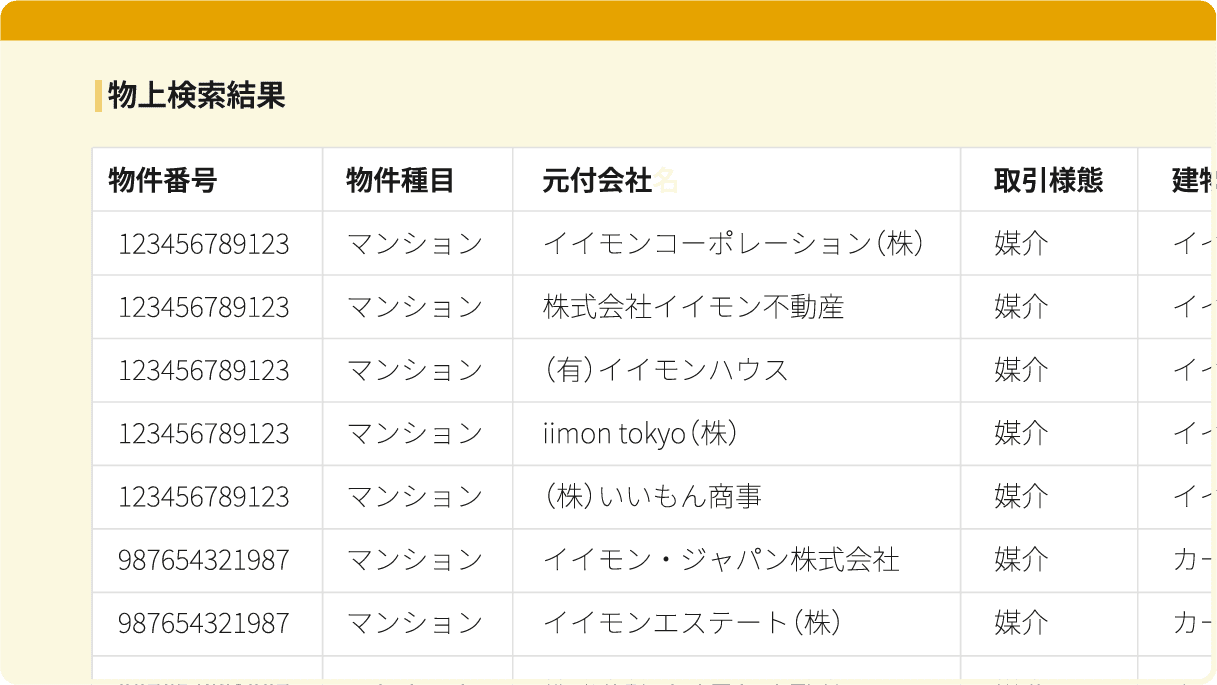
Task: Click property number 123456789123 in first row
Action: [x=204, y=244]
